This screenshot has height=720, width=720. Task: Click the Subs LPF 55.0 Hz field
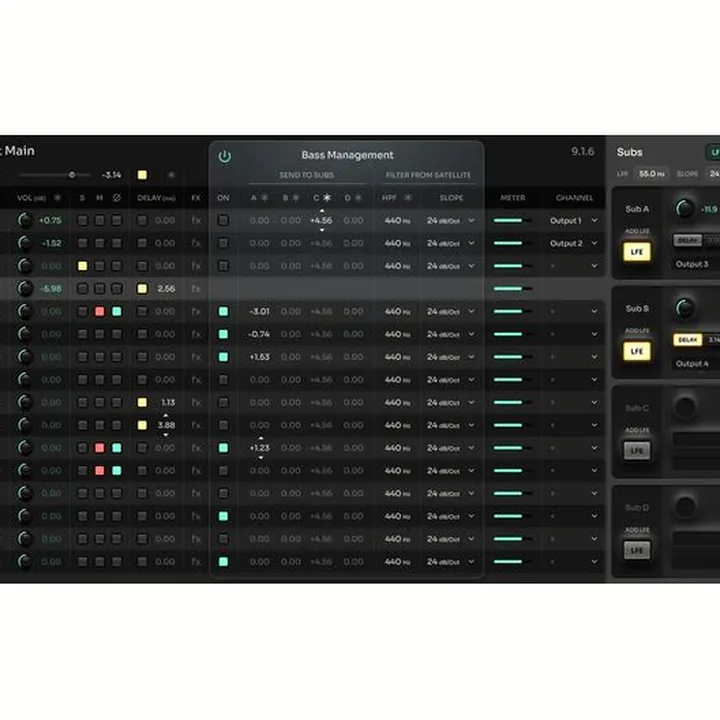point(652,174)
